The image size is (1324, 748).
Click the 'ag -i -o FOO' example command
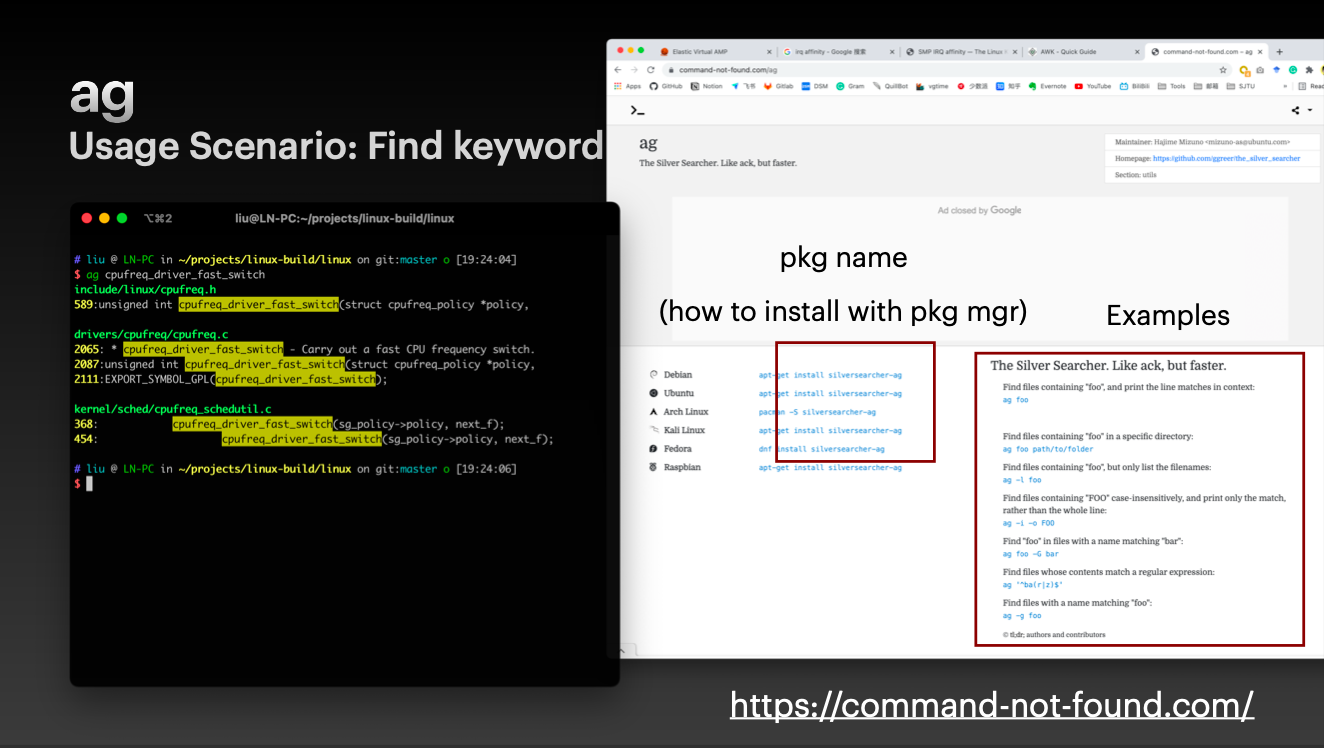click(x=1028, y=523)
